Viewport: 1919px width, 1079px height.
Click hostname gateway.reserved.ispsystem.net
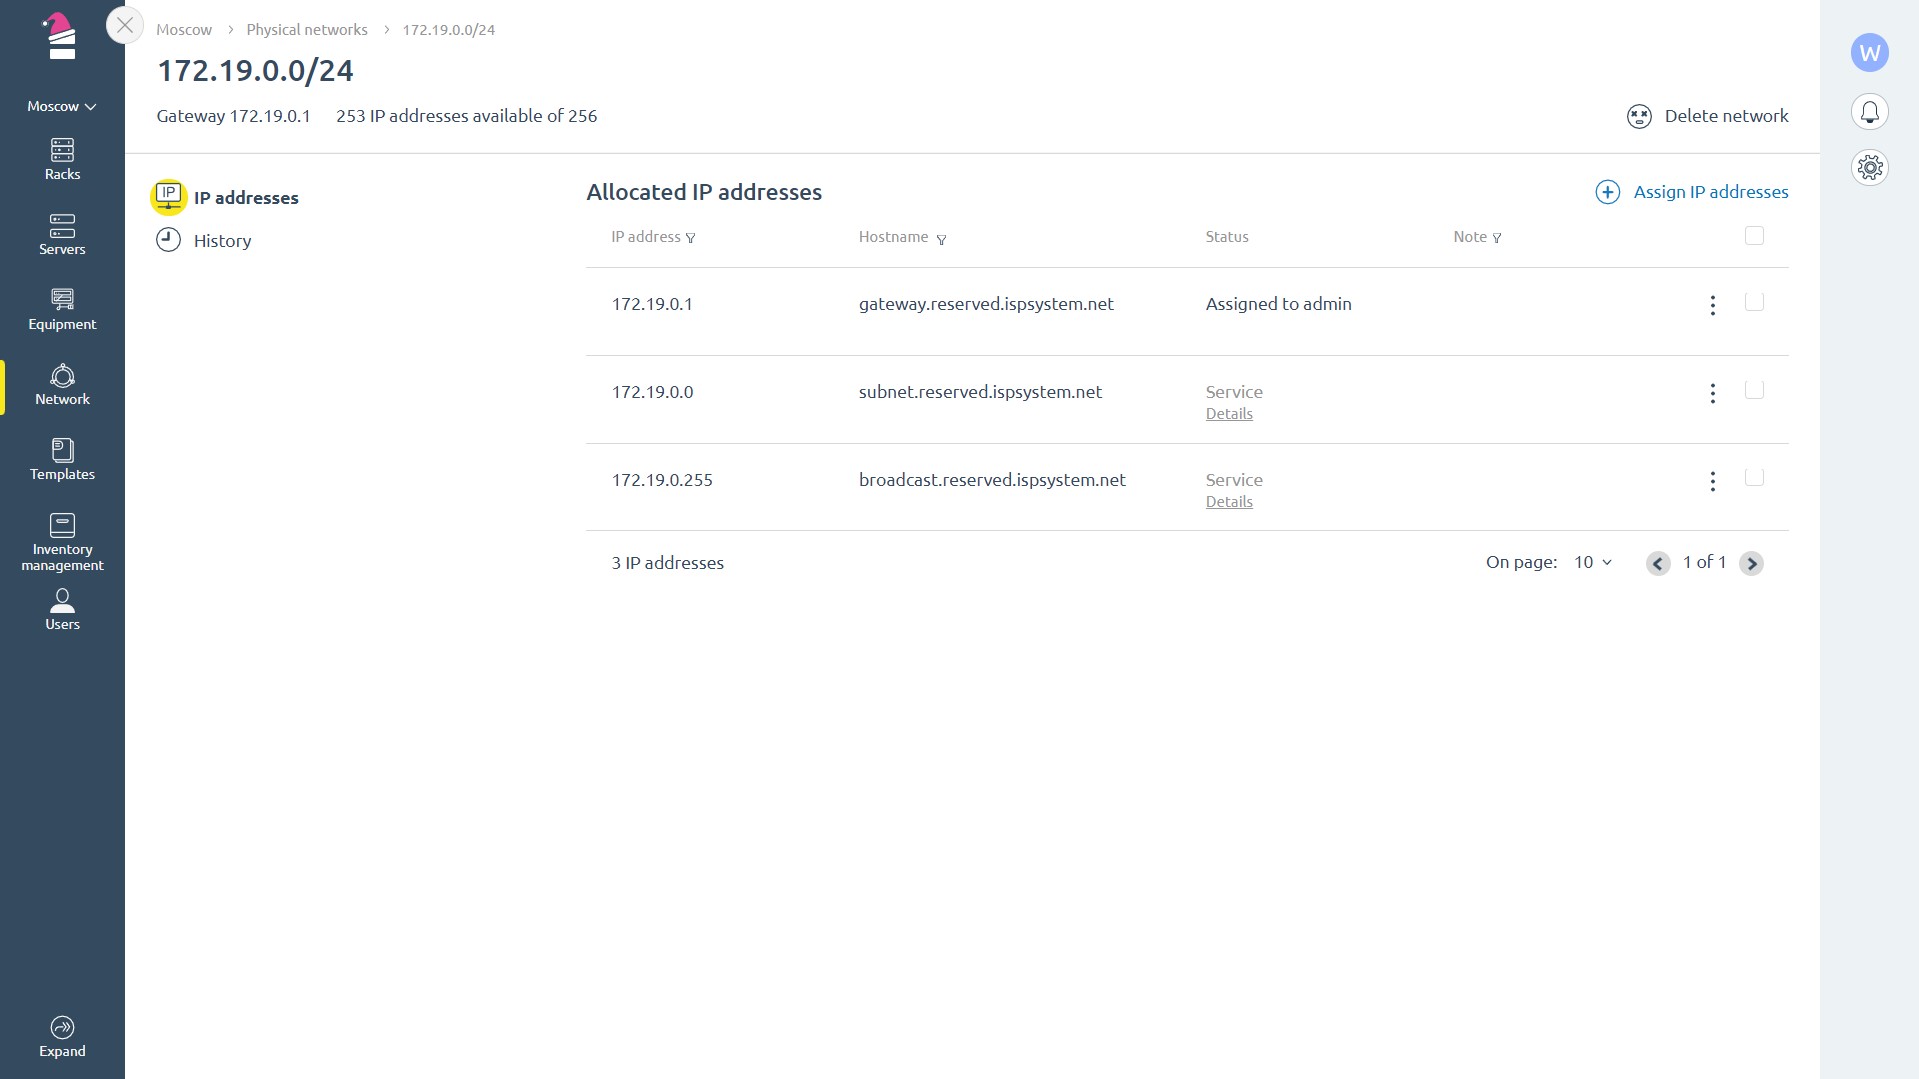tap(986, 304)
